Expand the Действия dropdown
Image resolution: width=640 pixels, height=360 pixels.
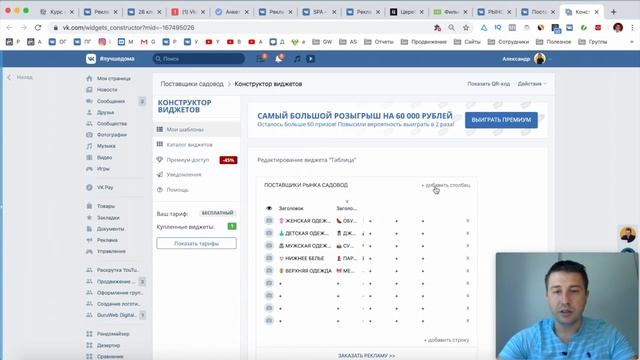(532, 84)
